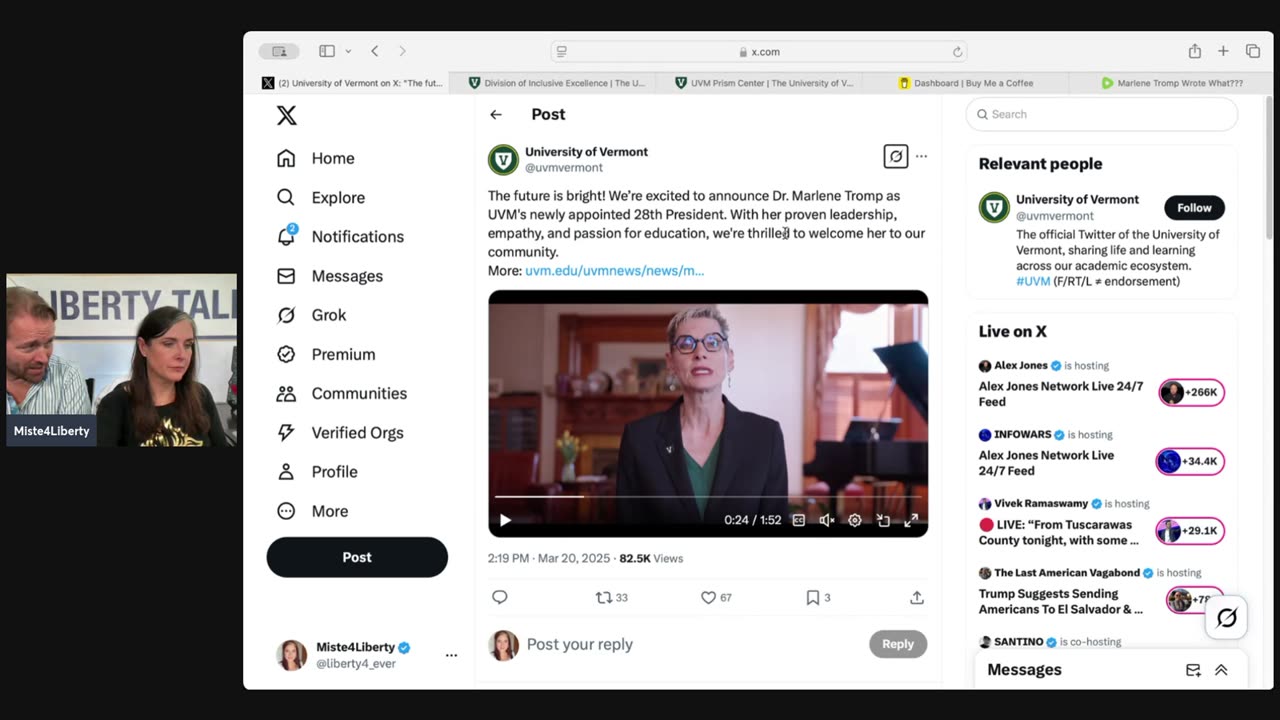
Task: Open Safari tab group picker
Action: 279,51
